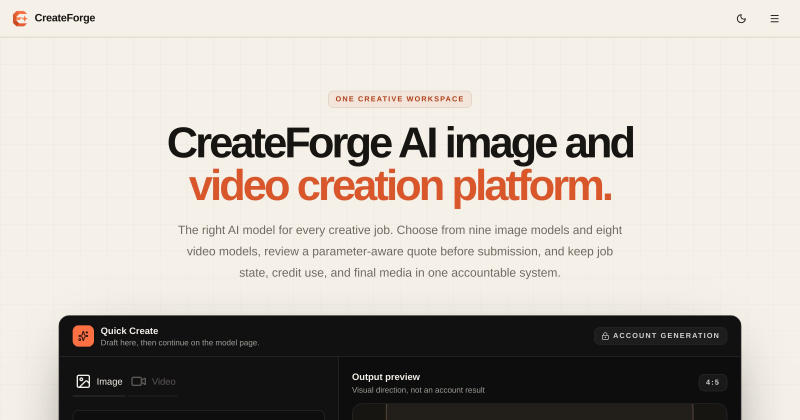Viewport: 800px width, 420px height.
Task: Switch to the Image tab
Action: click(99, 382)
